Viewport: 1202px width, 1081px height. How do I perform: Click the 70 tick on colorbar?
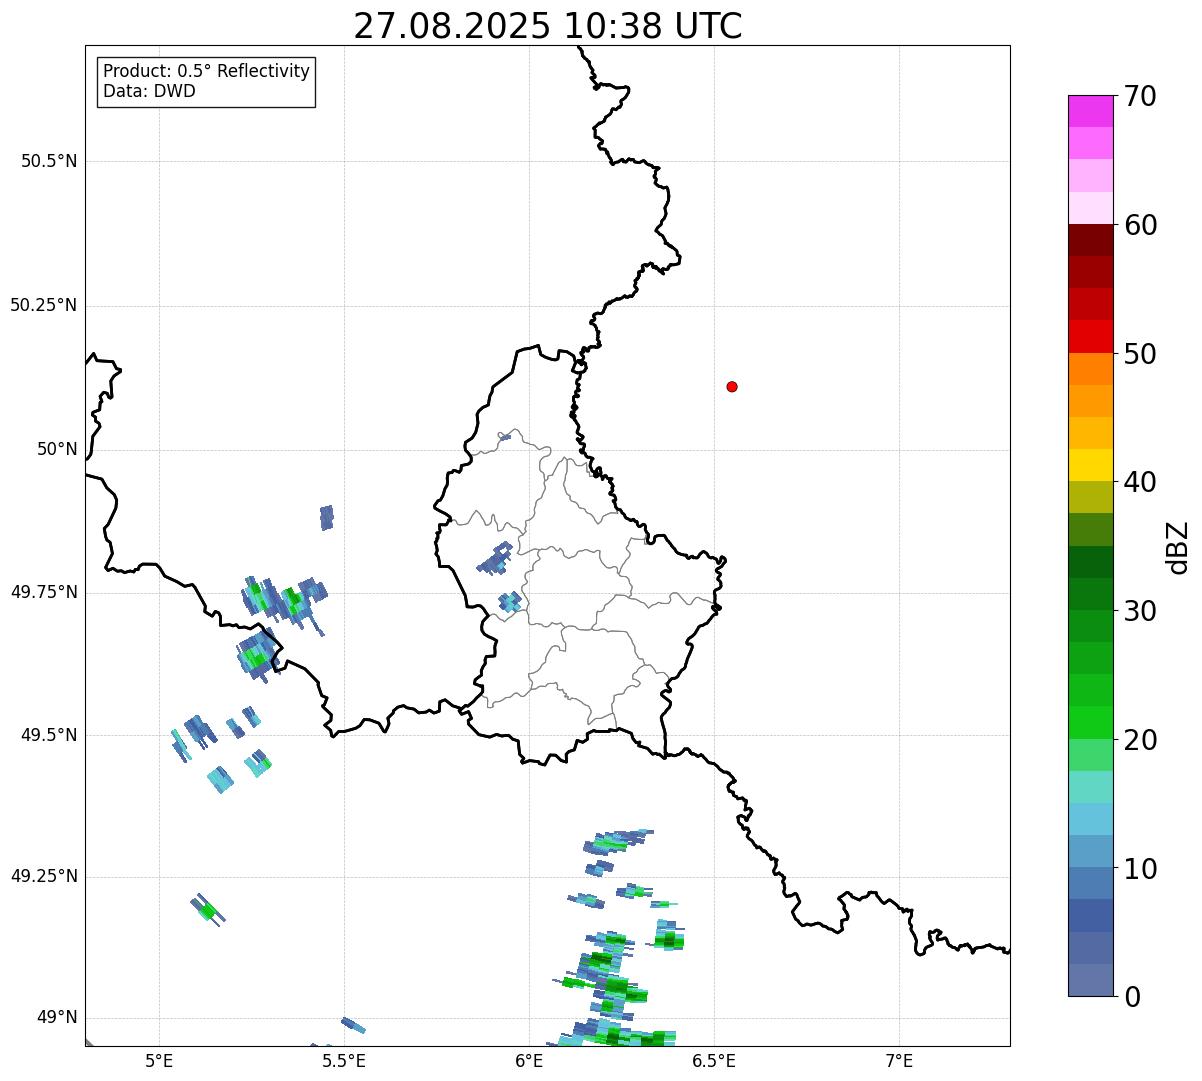click(x=1140, y=96)
